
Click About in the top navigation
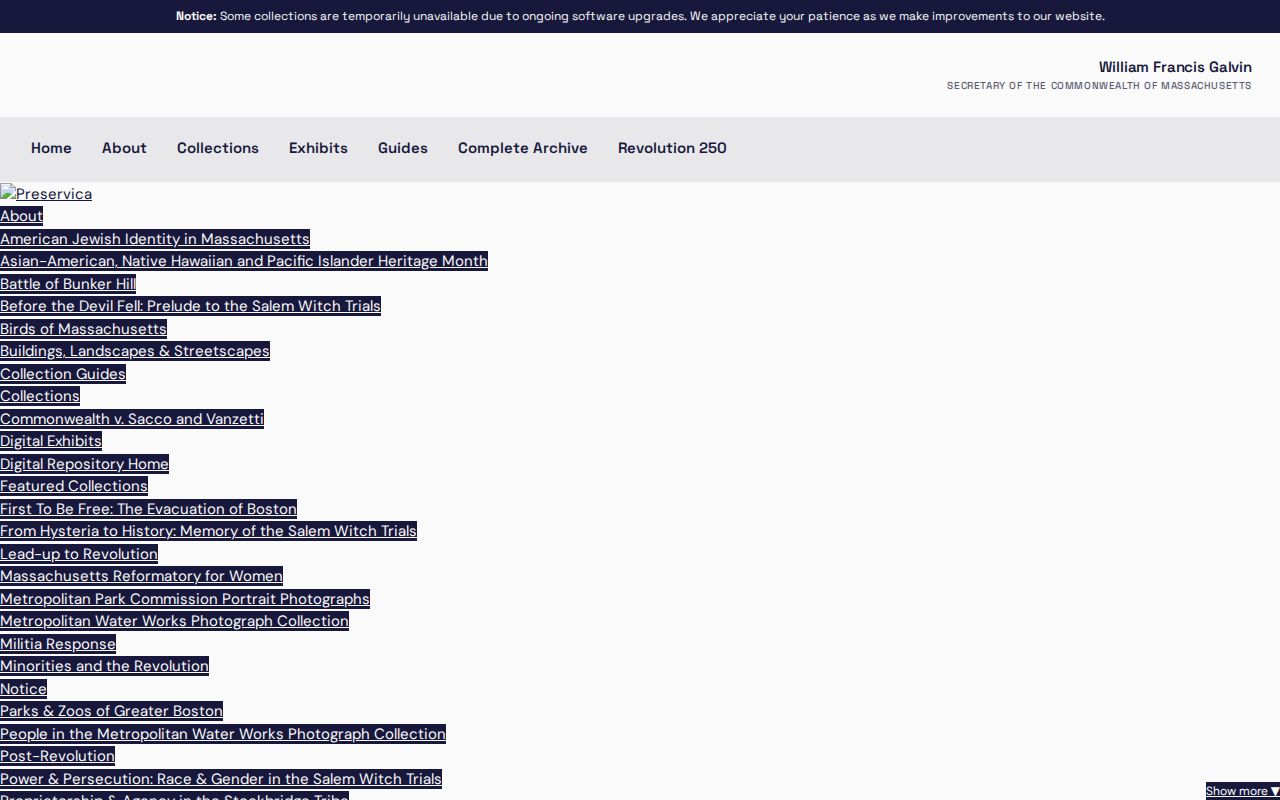point(124,148)
